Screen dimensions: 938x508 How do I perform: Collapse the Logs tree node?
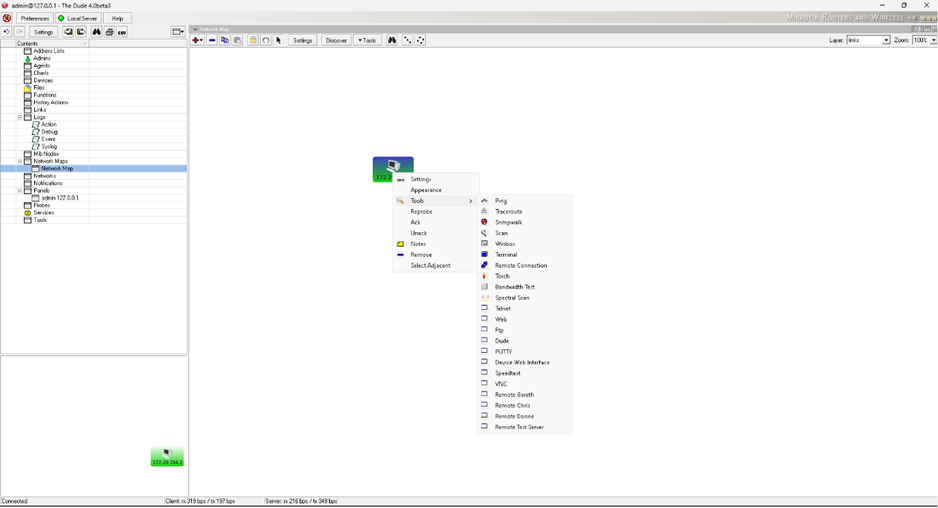point(20,117)
